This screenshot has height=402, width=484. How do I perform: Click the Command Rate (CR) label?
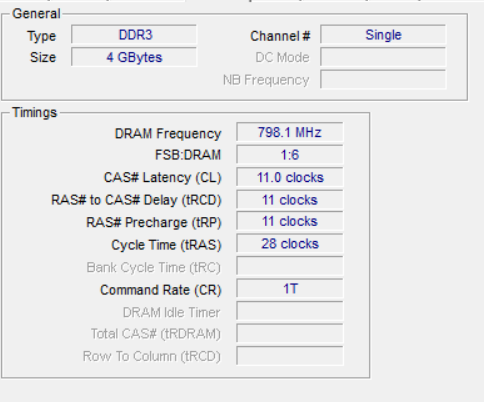click(x=161, y=290)
